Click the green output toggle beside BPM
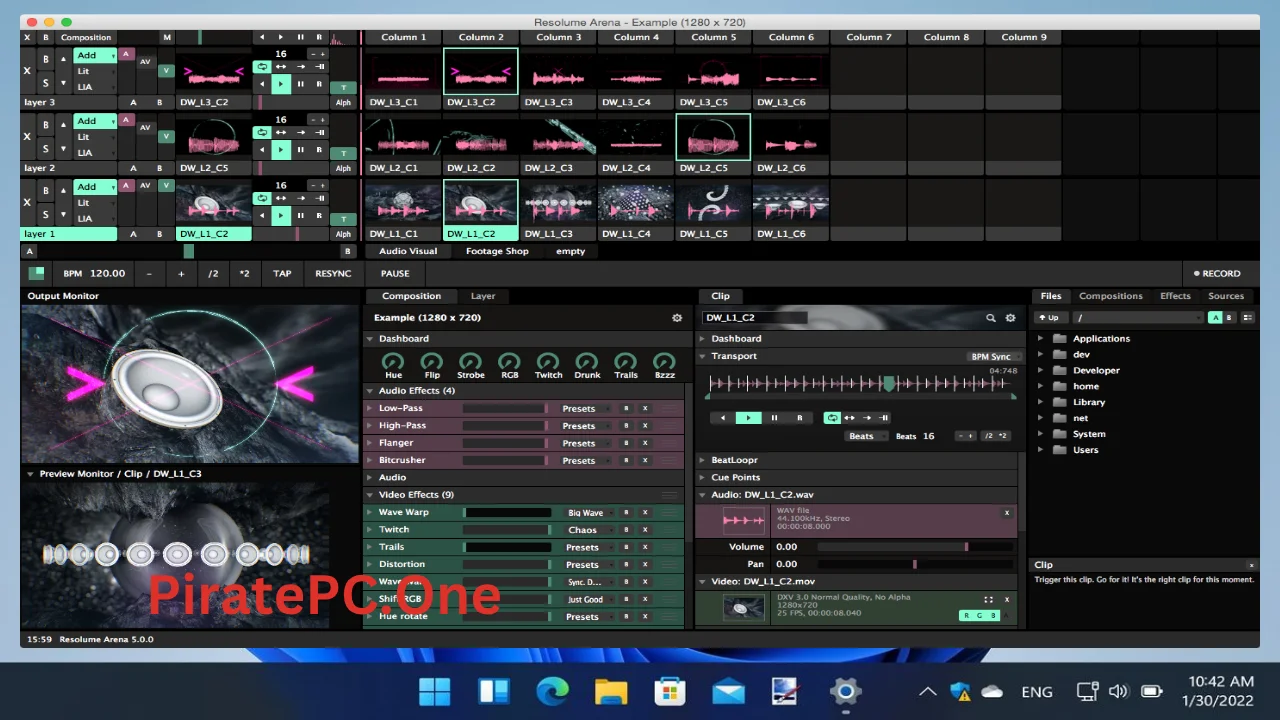 pos(36,273)
